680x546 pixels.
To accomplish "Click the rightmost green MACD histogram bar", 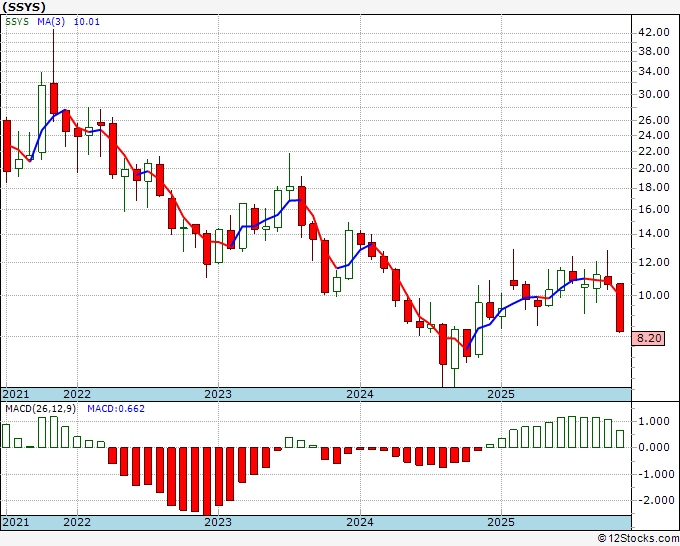I will [620, 438].
